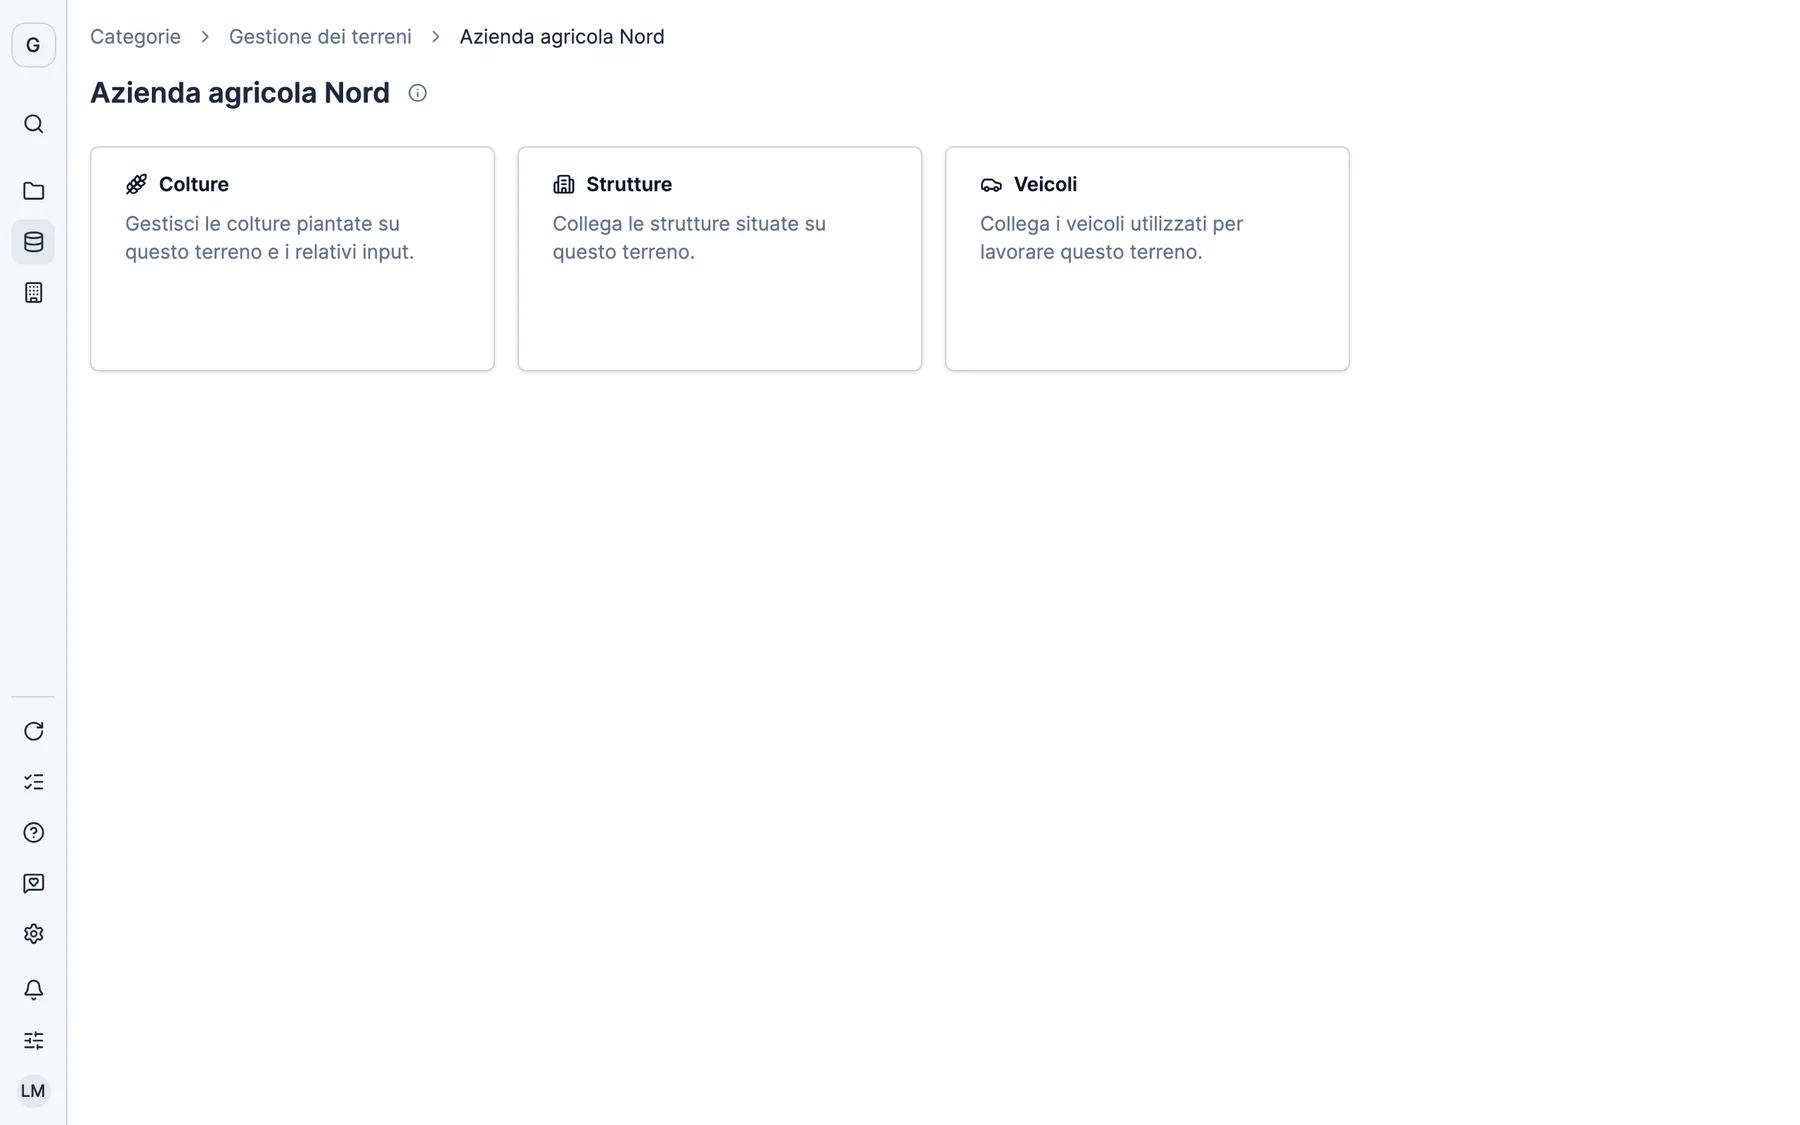
Task: Click the info icon beside page title
Action: [418, 93]
